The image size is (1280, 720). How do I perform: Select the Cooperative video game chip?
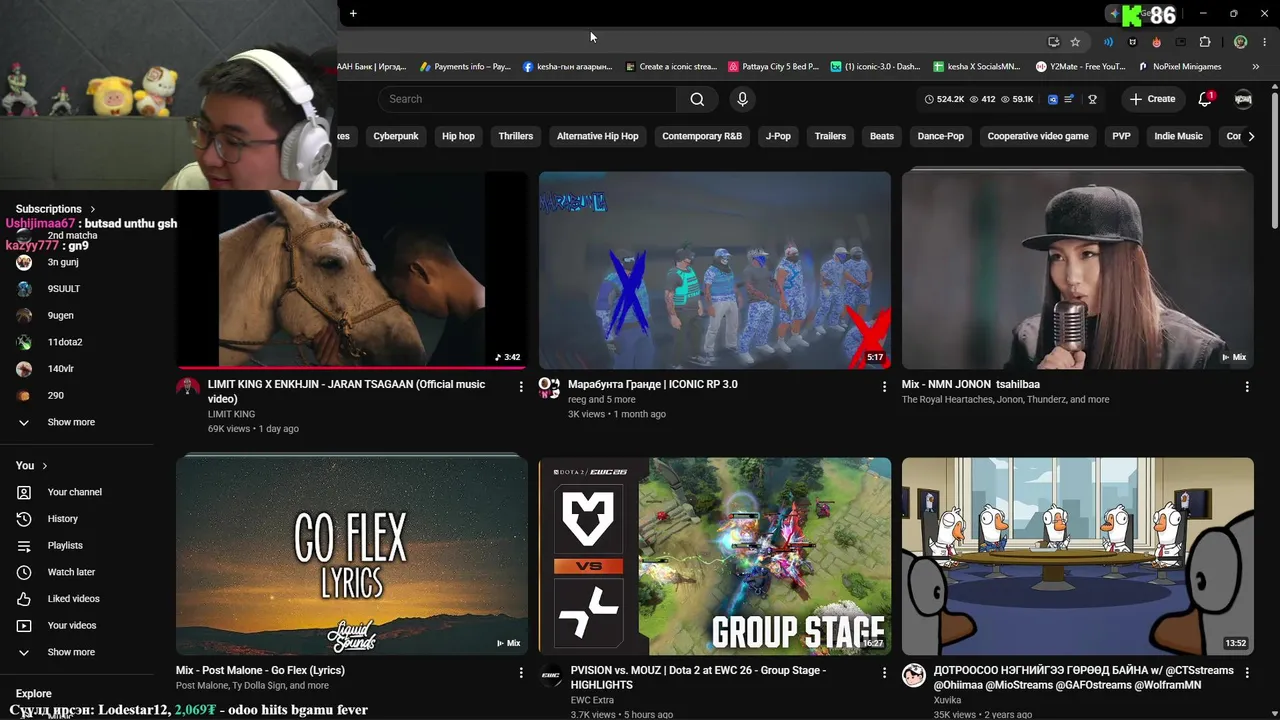1038,136
